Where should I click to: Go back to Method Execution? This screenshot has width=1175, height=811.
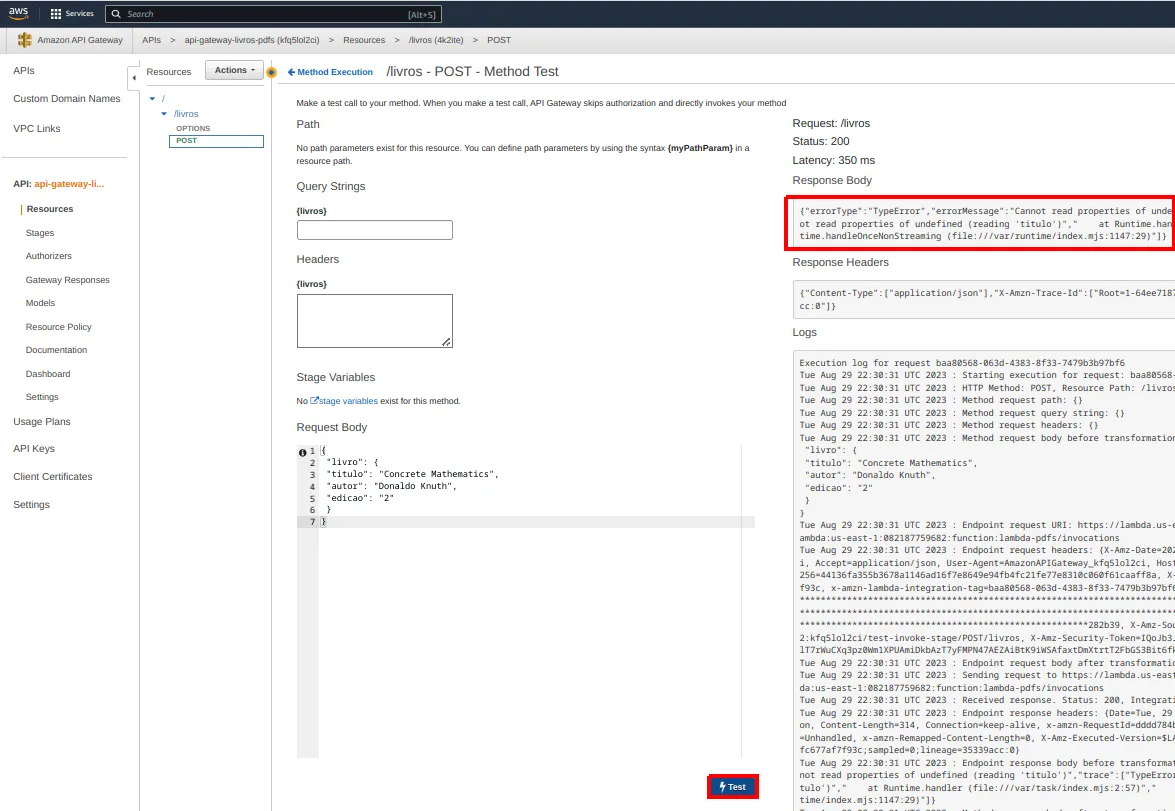[x=330, y=72]
